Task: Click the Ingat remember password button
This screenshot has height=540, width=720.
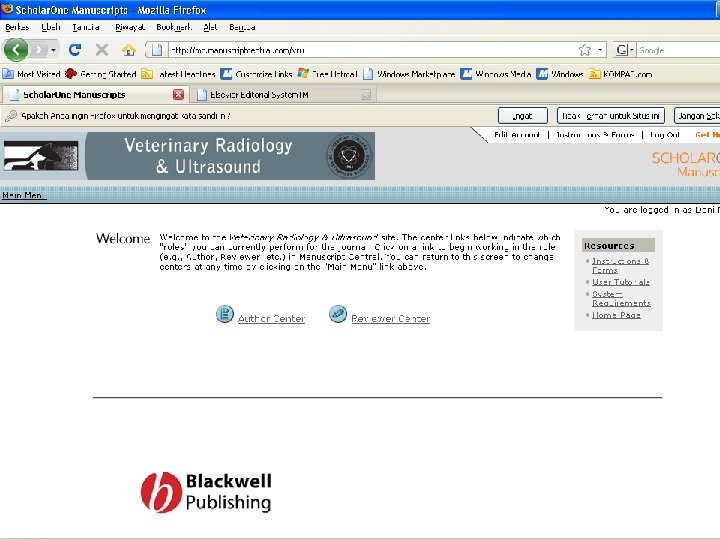Action: [x=523, y=116]
